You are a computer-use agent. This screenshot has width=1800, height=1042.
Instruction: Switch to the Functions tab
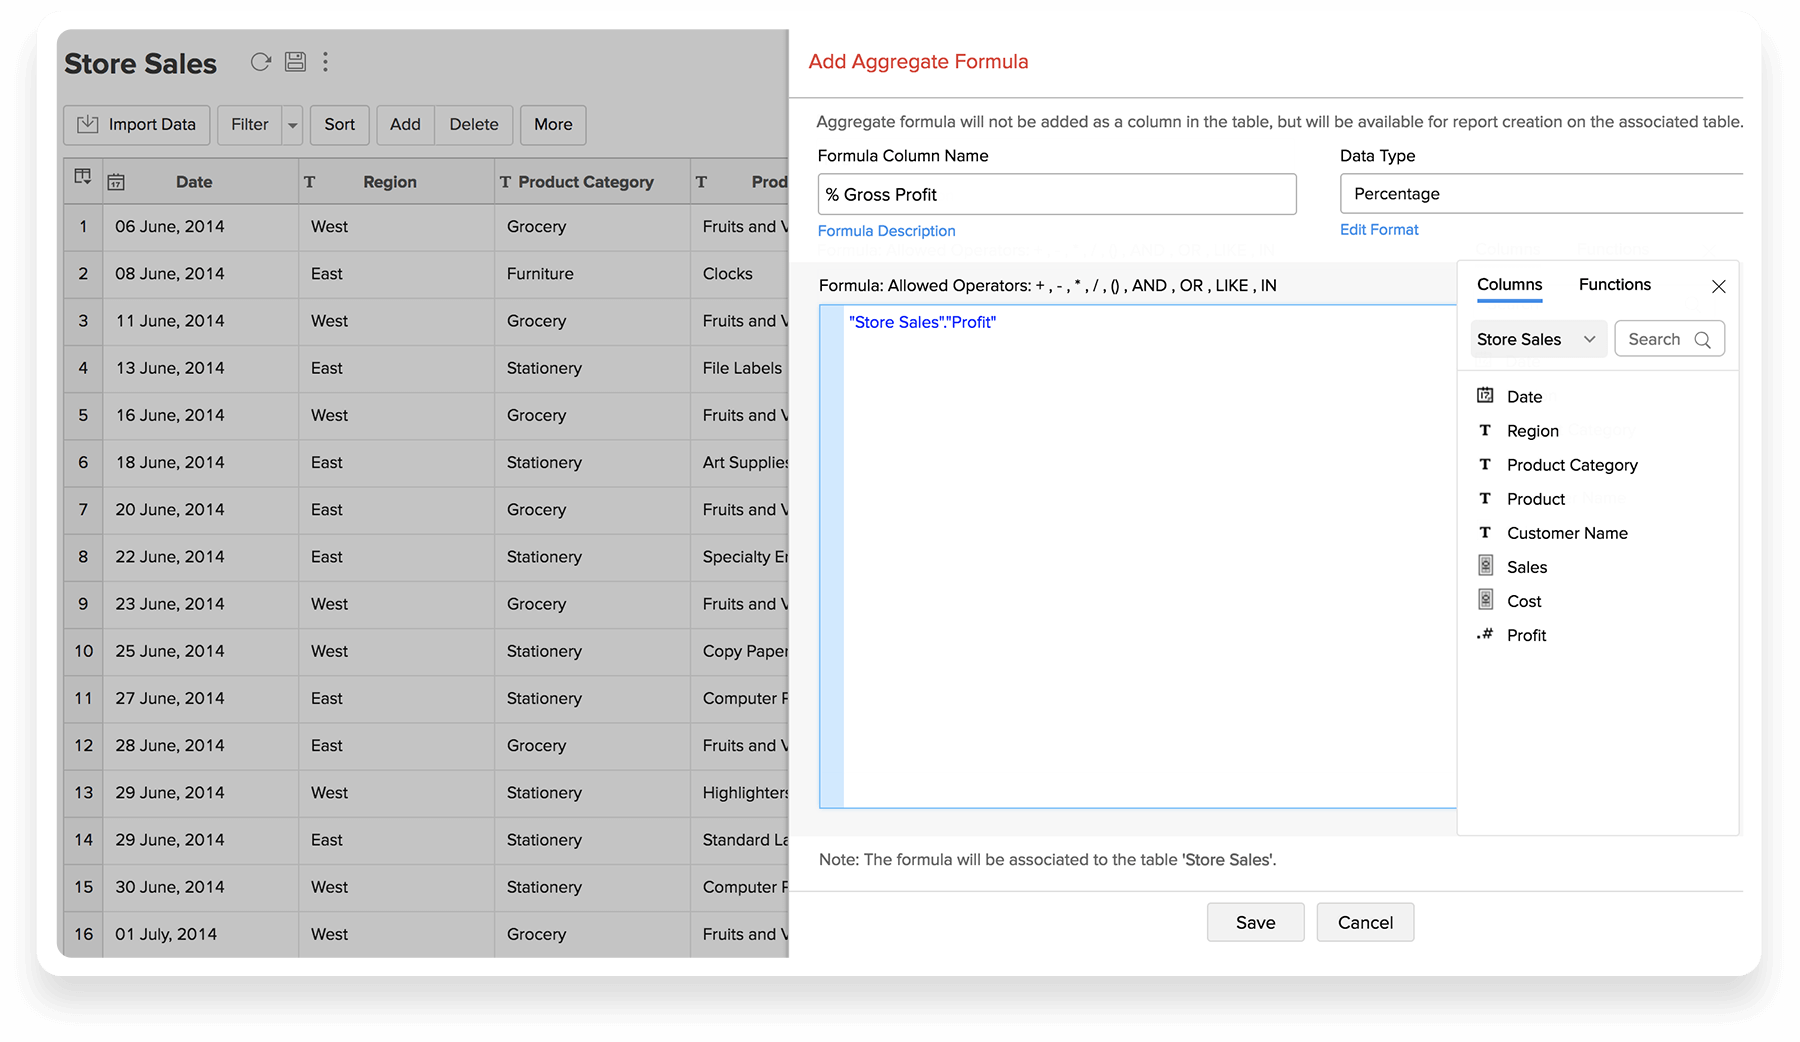click(1614, 285)
